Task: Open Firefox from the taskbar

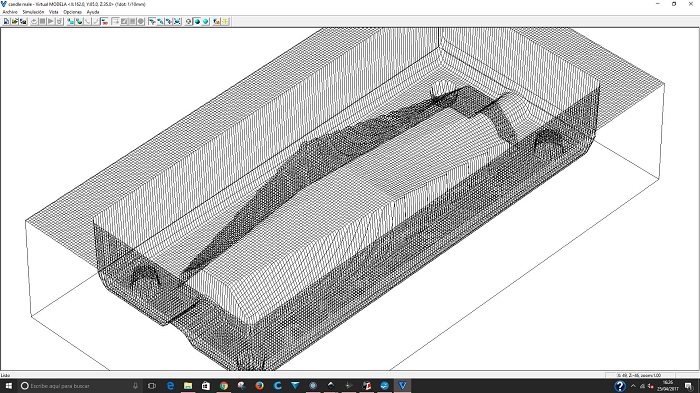Action: pos(259,386)
